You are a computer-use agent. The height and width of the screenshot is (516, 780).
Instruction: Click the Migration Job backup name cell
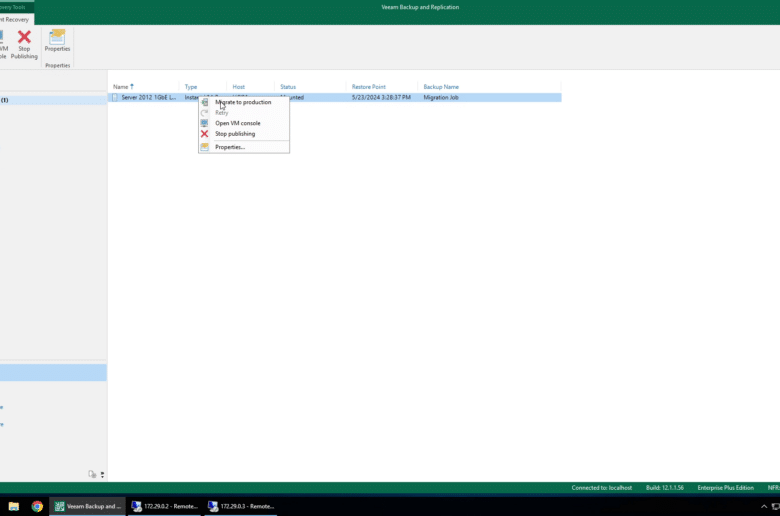click(x=441, y=98)
